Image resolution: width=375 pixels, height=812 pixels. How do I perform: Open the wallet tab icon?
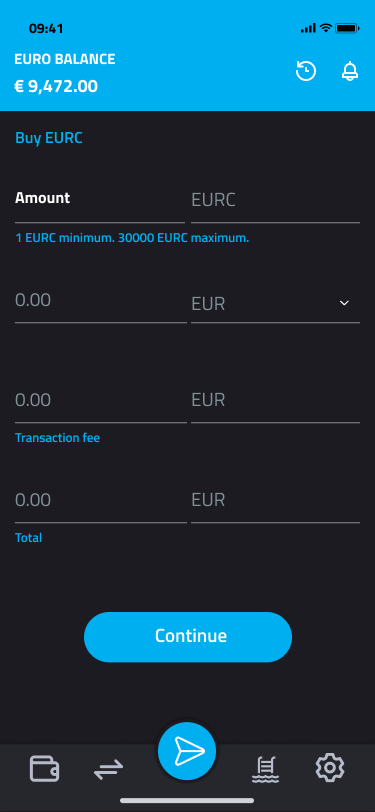click(44, 768)
